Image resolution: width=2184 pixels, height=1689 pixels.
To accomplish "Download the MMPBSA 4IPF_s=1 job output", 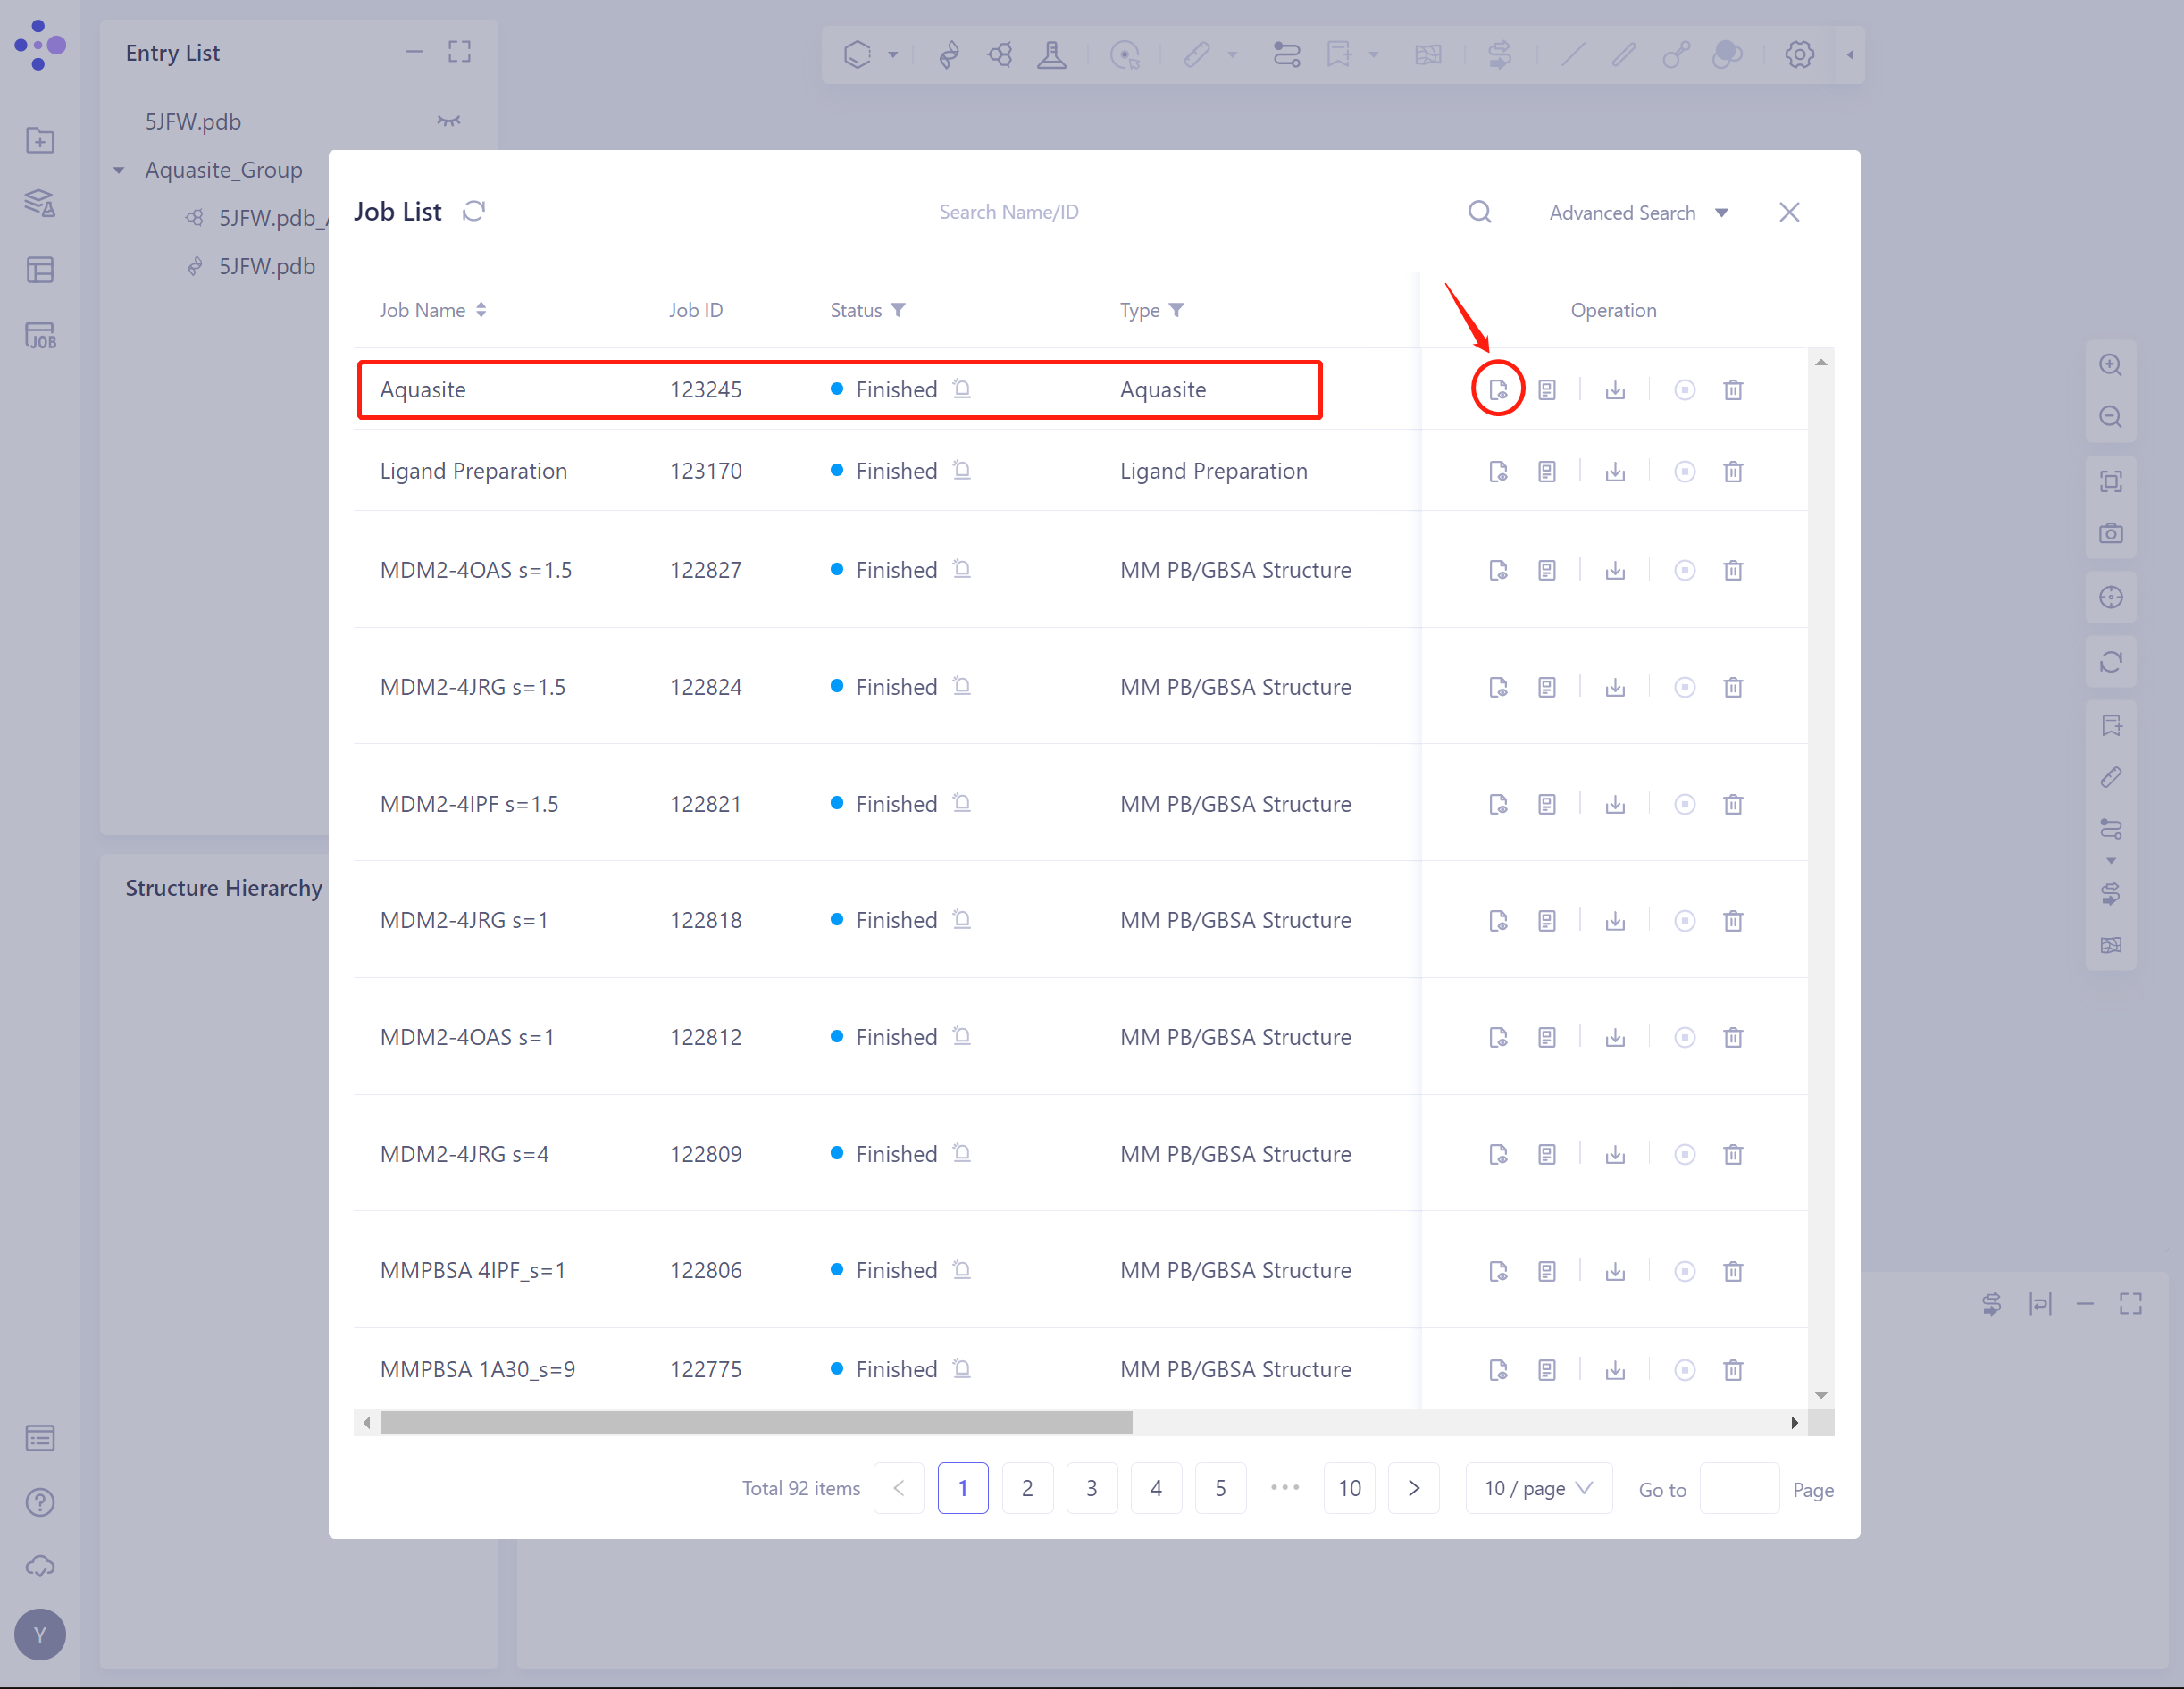I will click(x=1615, y=1271).
